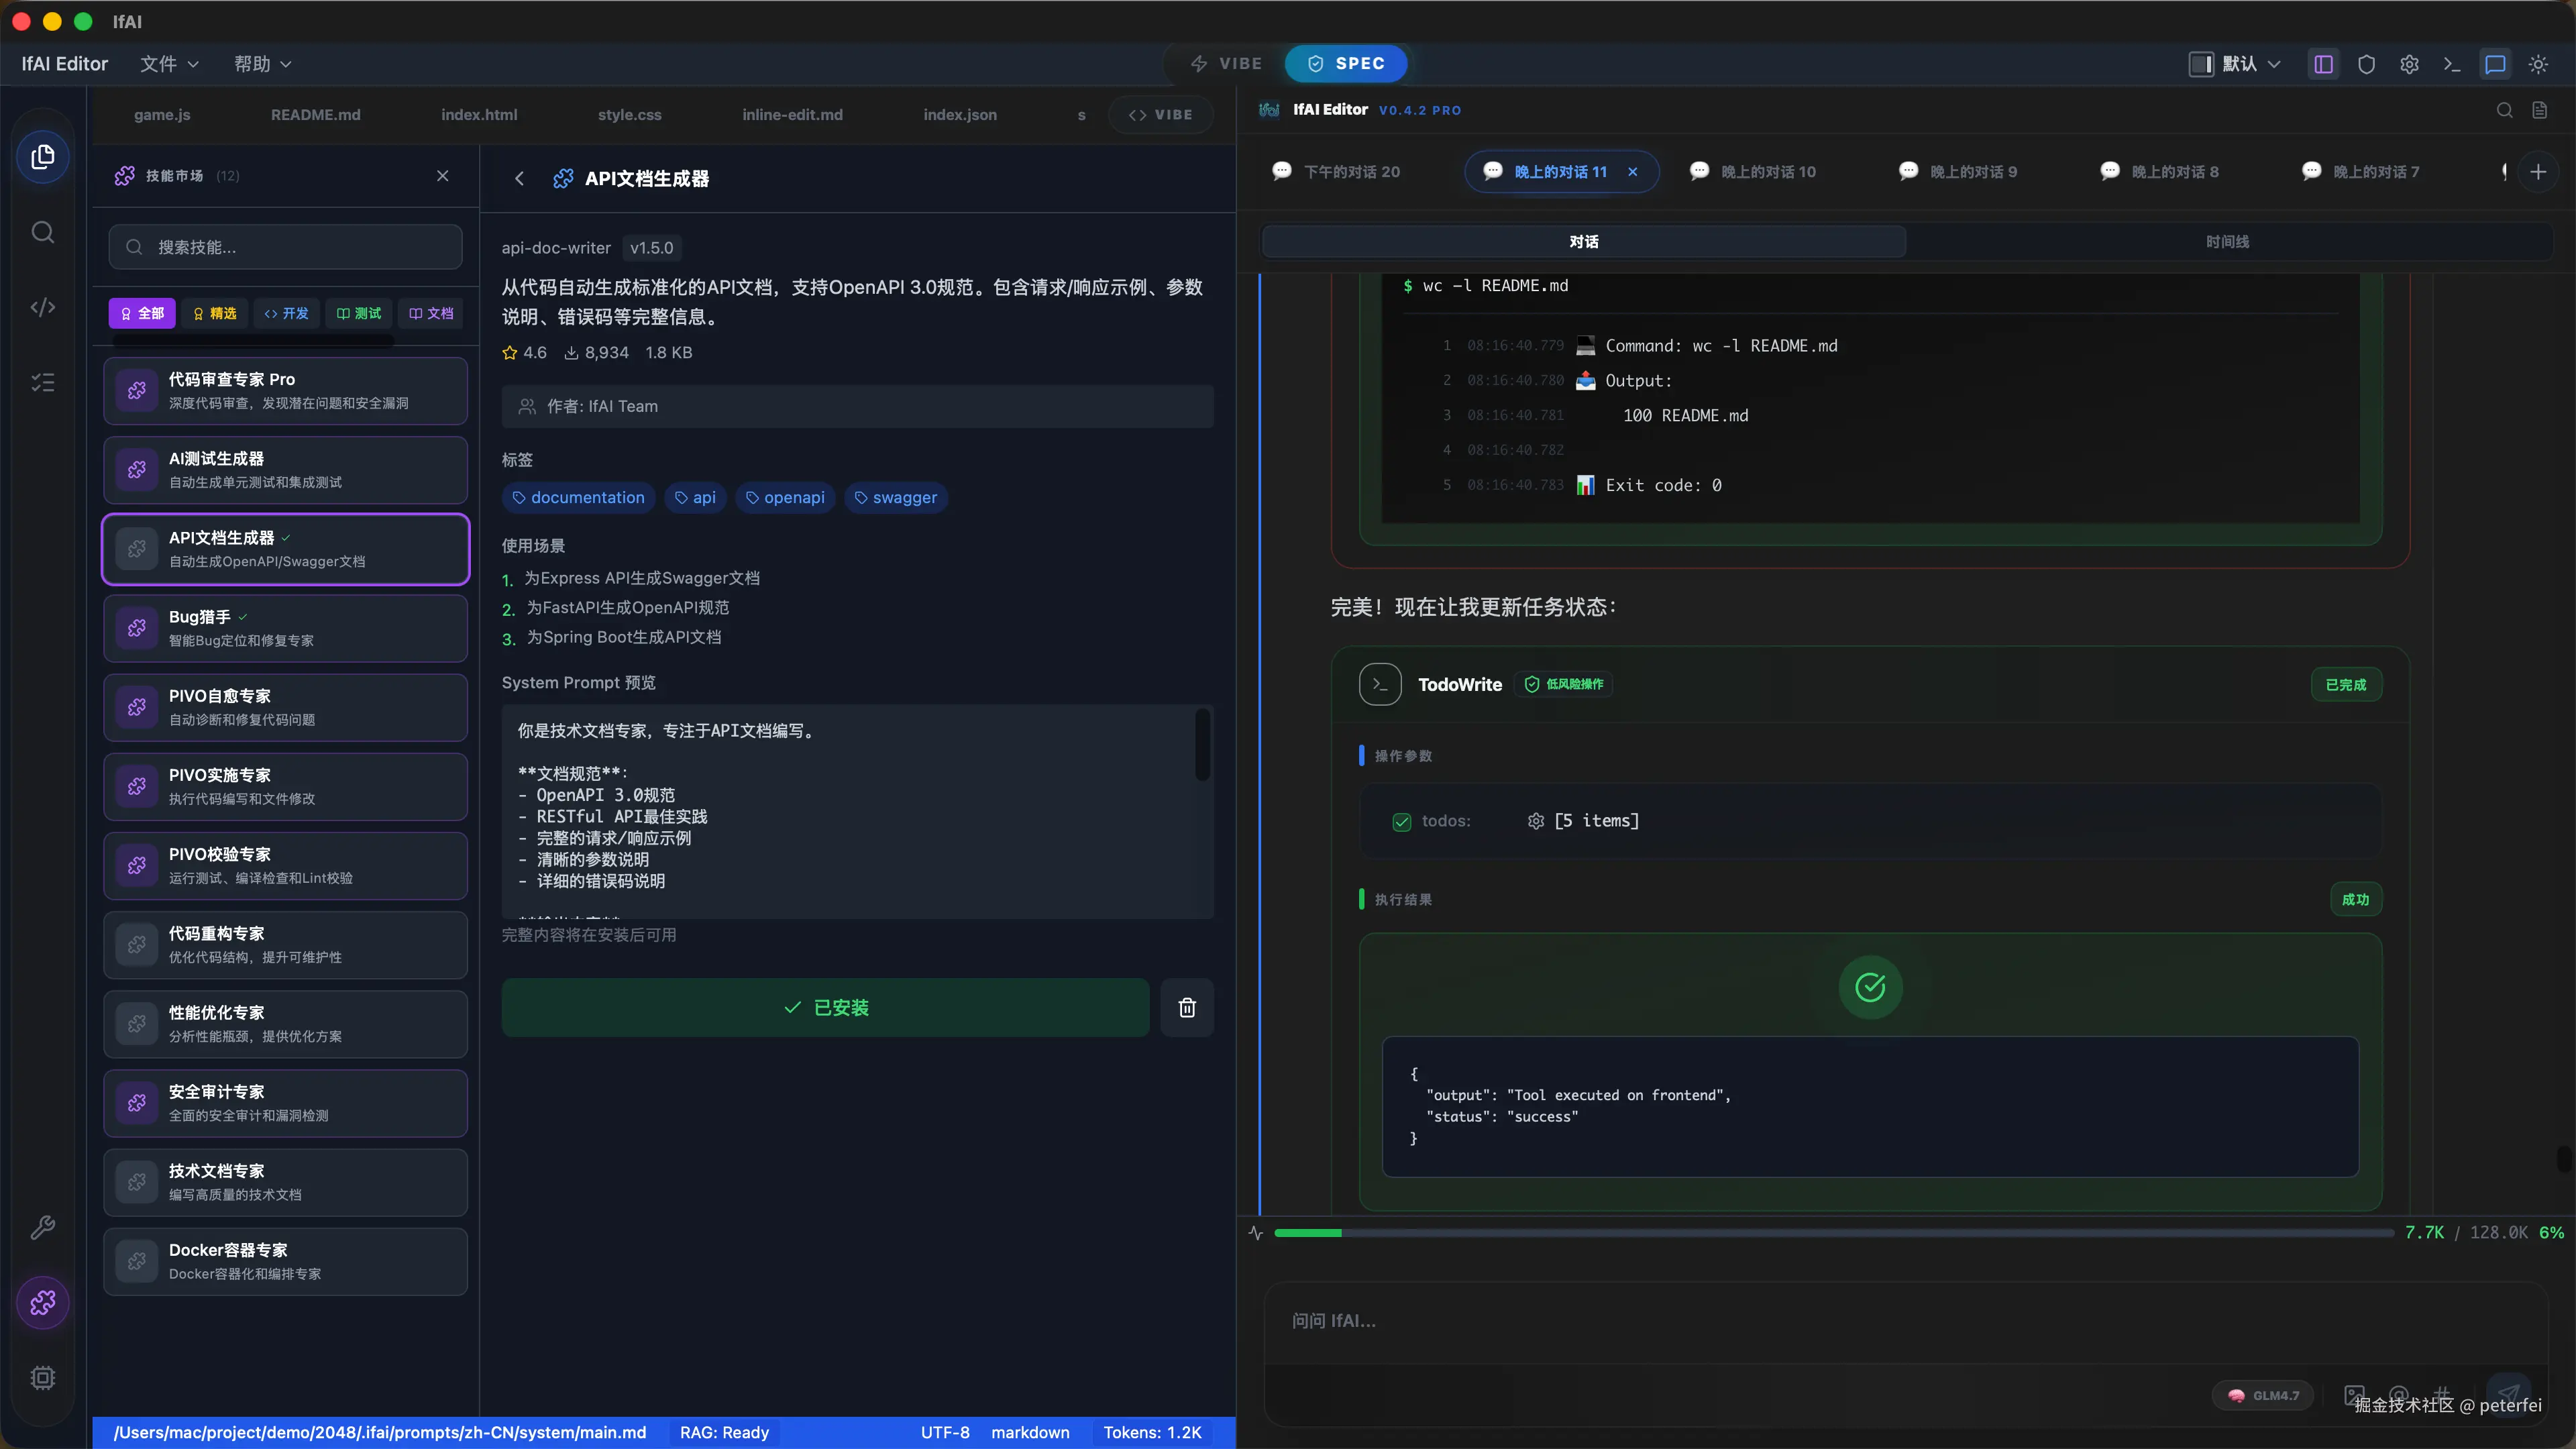
Task: Open the 文件 dropdown menu
Action: click(169, 64)
